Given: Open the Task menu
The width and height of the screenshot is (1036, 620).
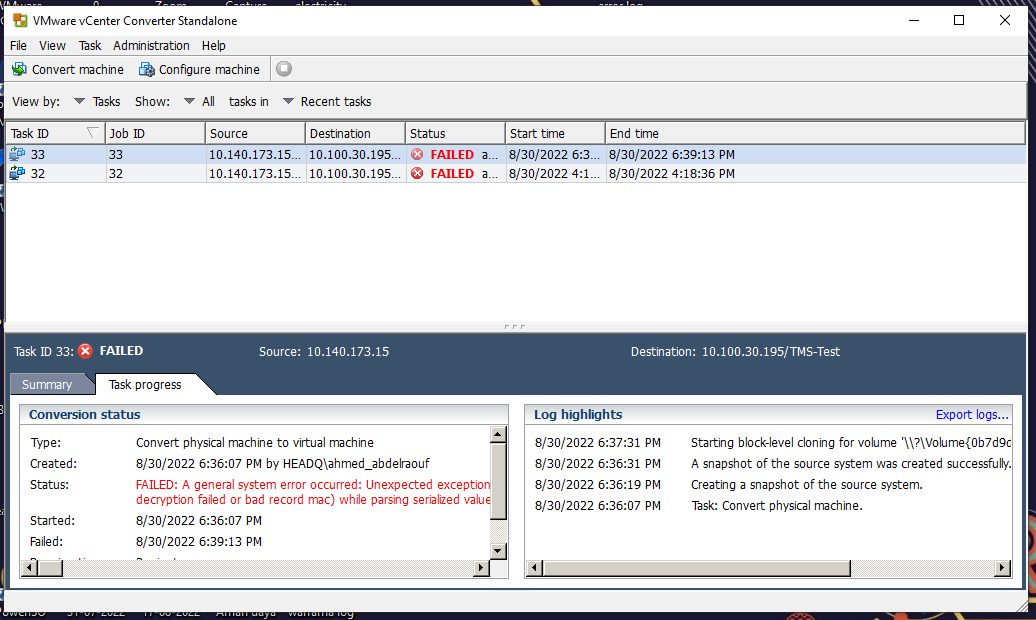Looking at the screenshot, I should (x=90, y=46).
